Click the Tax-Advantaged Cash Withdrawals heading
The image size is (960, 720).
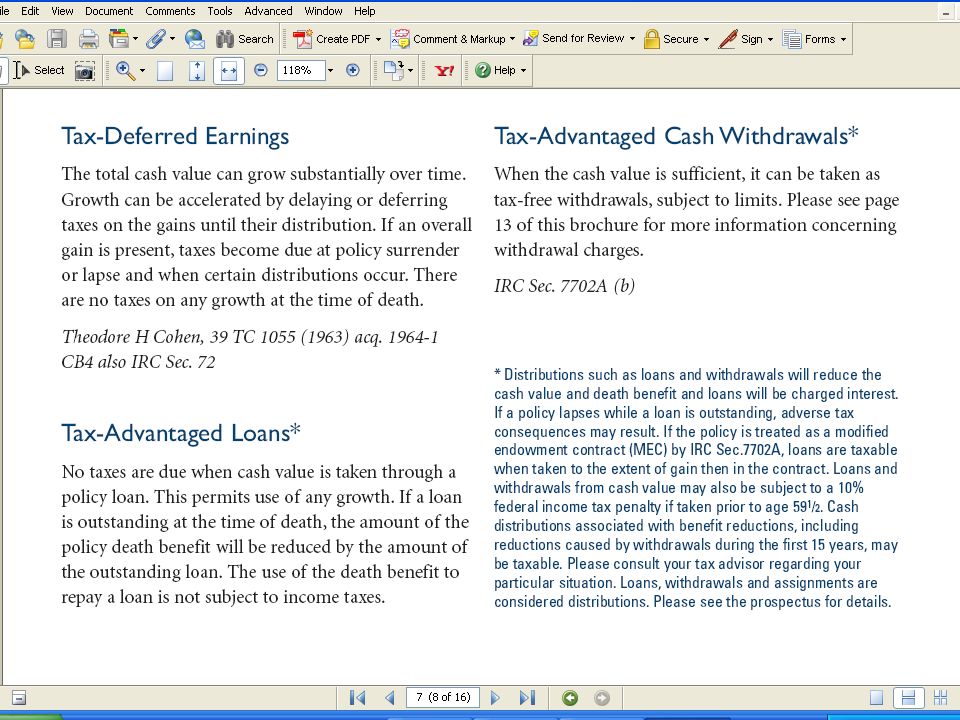pyautogui.click(x=677, y=136)
